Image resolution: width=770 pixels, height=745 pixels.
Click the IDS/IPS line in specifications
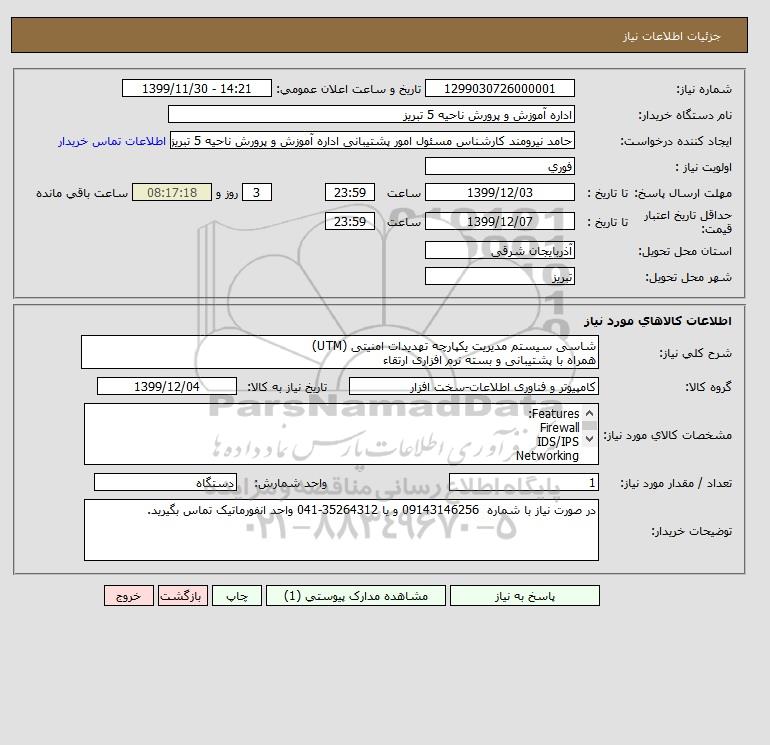pyautogui.click(x=557, y=441)
